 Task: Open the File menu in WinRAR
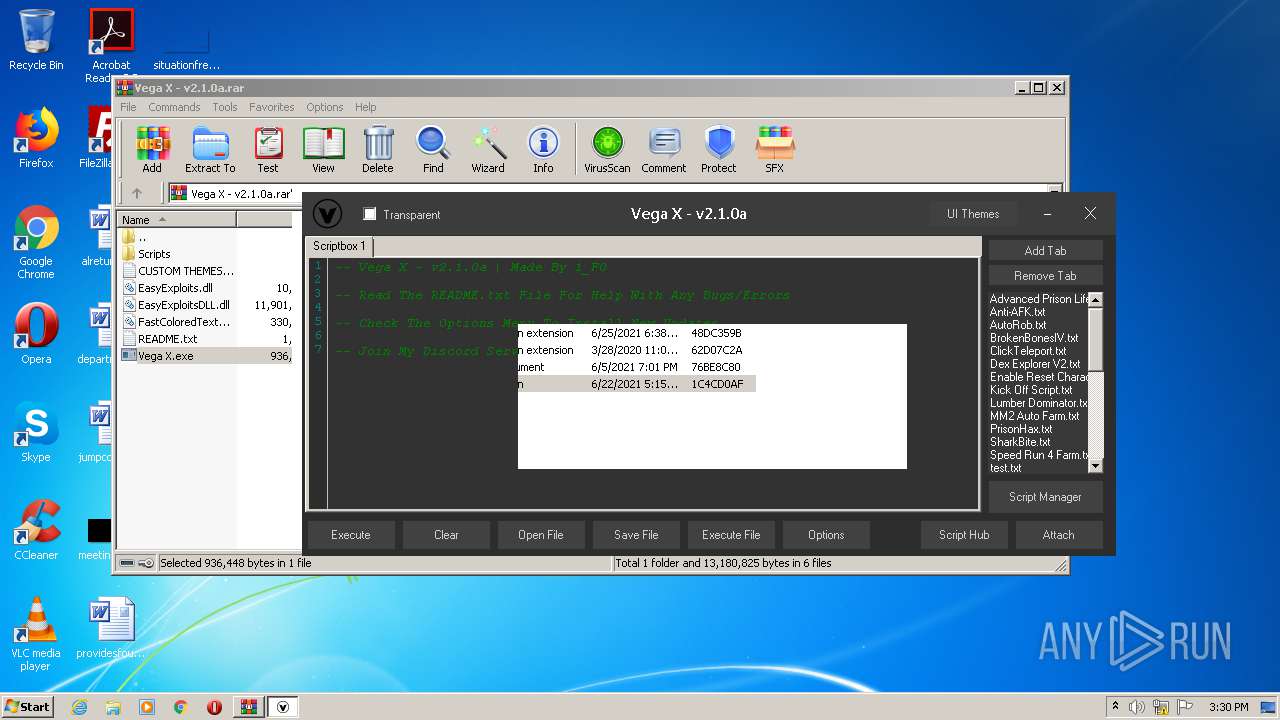(128, 107)
